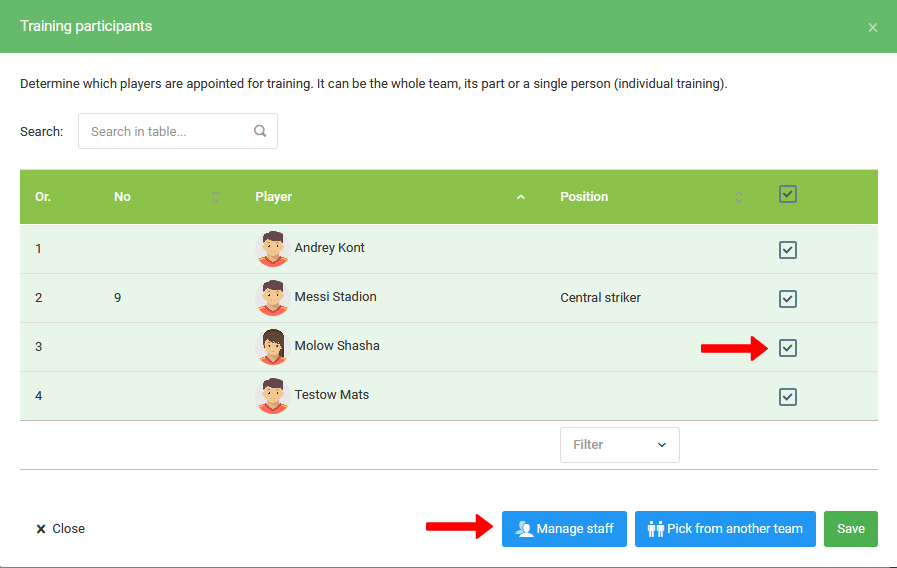Image resolution: width=897 pixels, height=568 pixels.
Task: Click the search magnifier icon
Action: coord(260,131)
